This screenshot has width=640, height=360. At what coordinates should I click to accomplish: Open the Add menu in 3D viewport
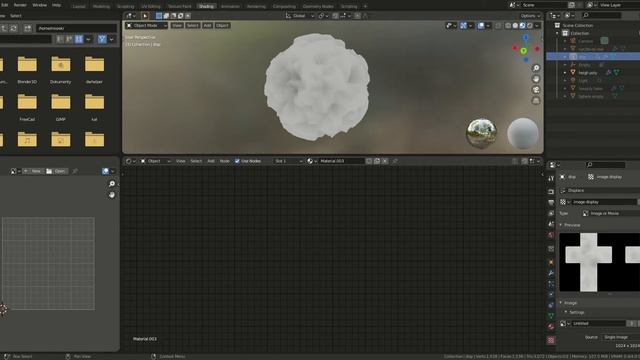[x=207, y=25]
